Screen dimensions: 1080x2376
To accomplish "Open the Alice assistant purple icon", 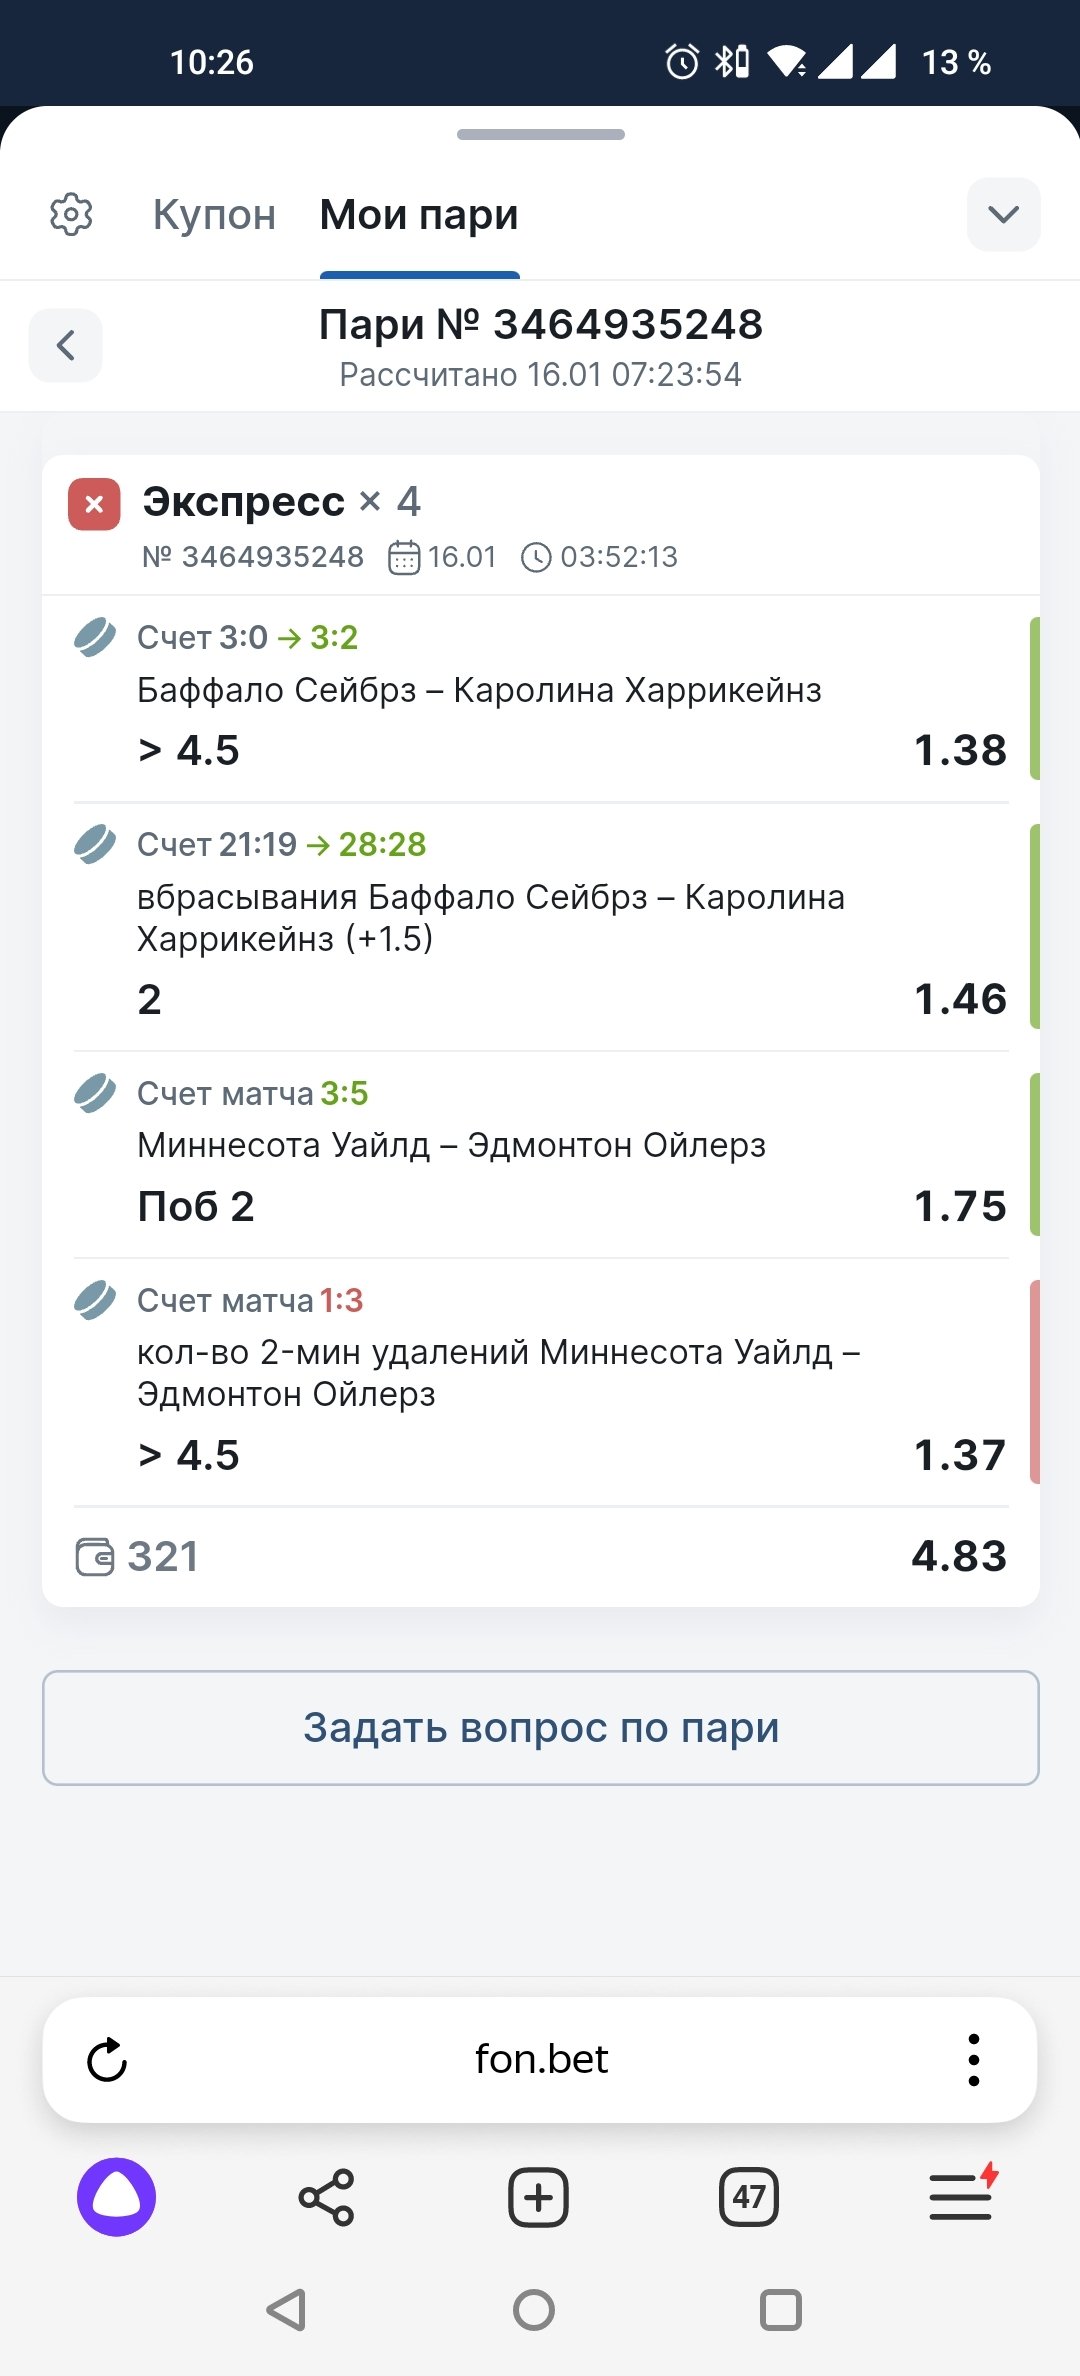I will click(x=116, y=2197).
